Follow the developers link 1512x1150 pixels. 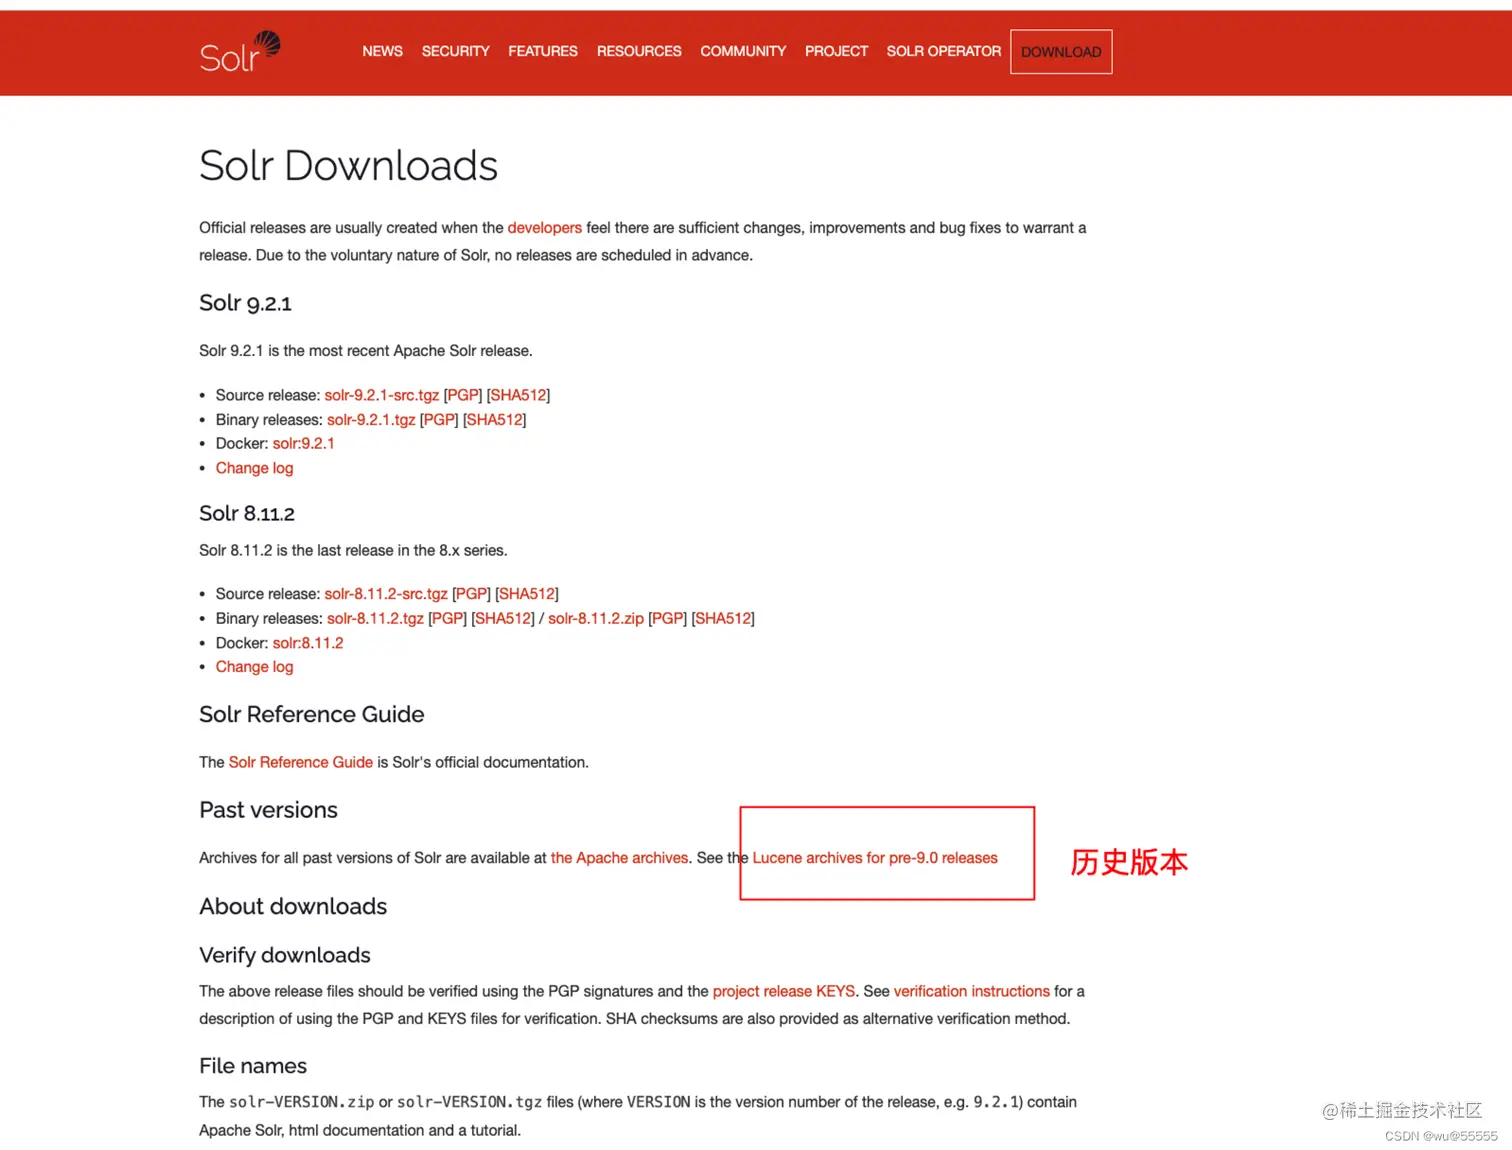pos(544,228)
